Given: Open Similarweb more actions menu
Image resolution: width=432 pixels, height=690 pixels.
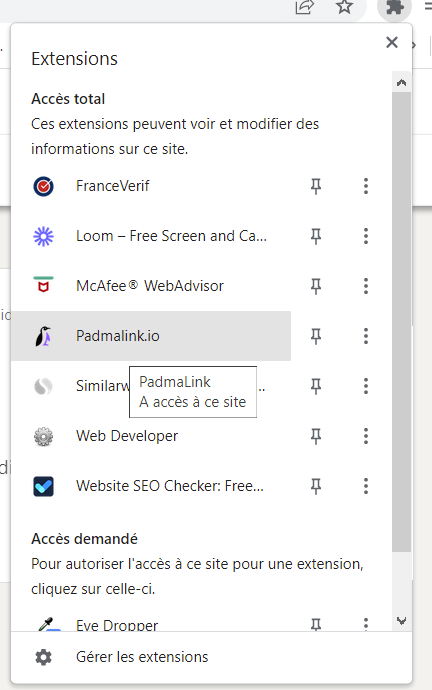Looking at the screenshot, I should pyautogui.click(x=366, y=386).
